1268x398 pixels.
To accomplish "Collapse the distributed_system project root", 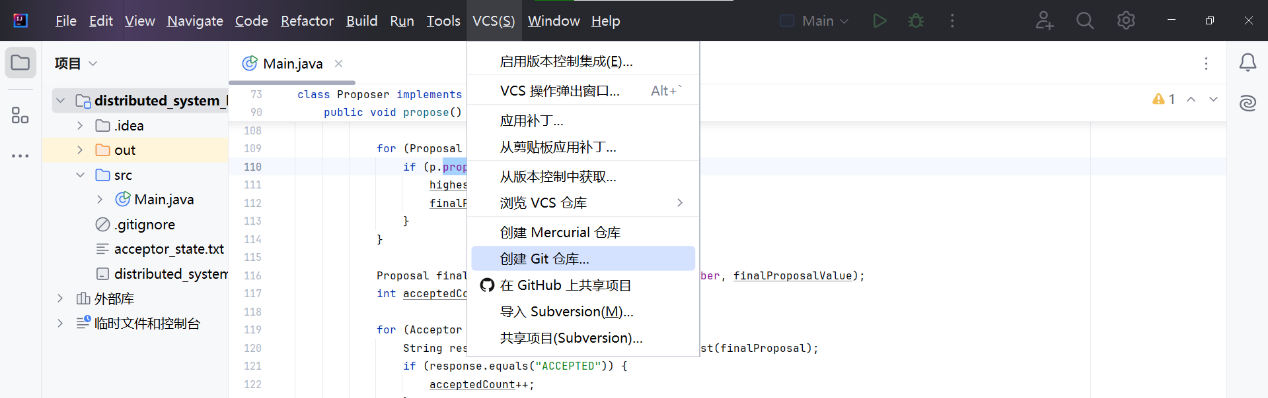I will (x=61, y=100).
